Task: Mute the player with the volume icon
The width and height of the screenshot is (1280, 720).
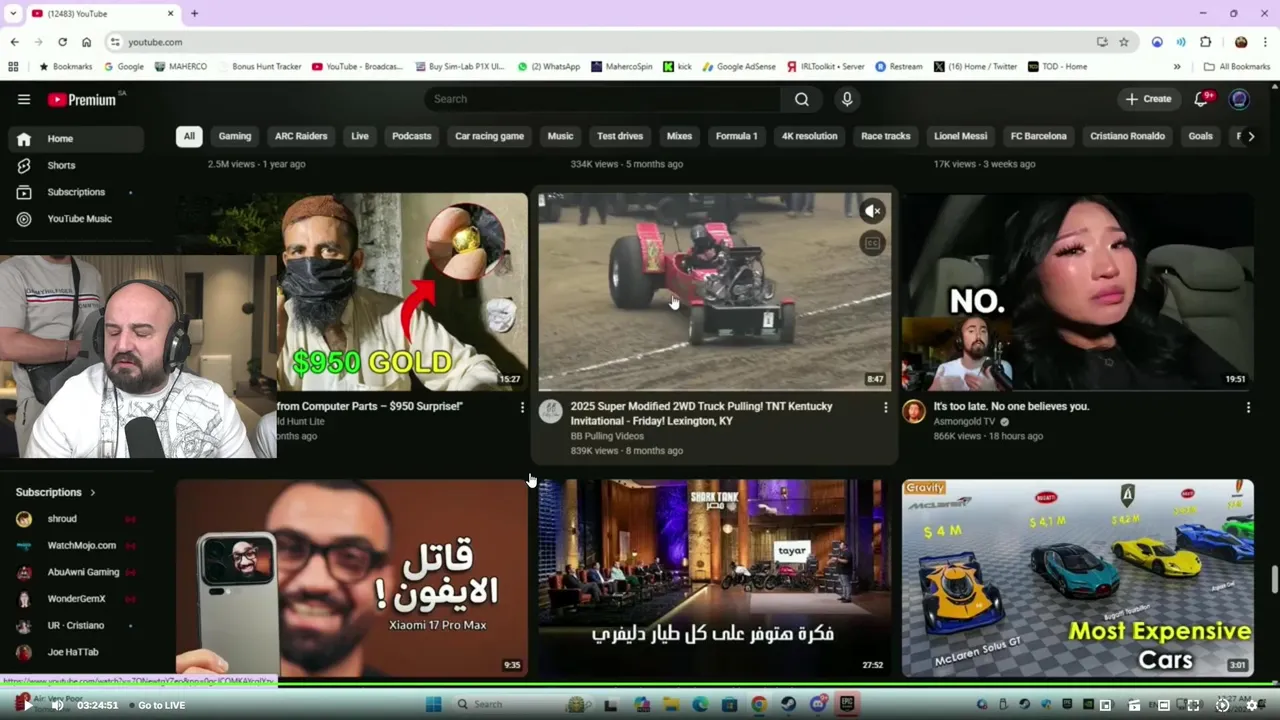Action: (57, 705)
